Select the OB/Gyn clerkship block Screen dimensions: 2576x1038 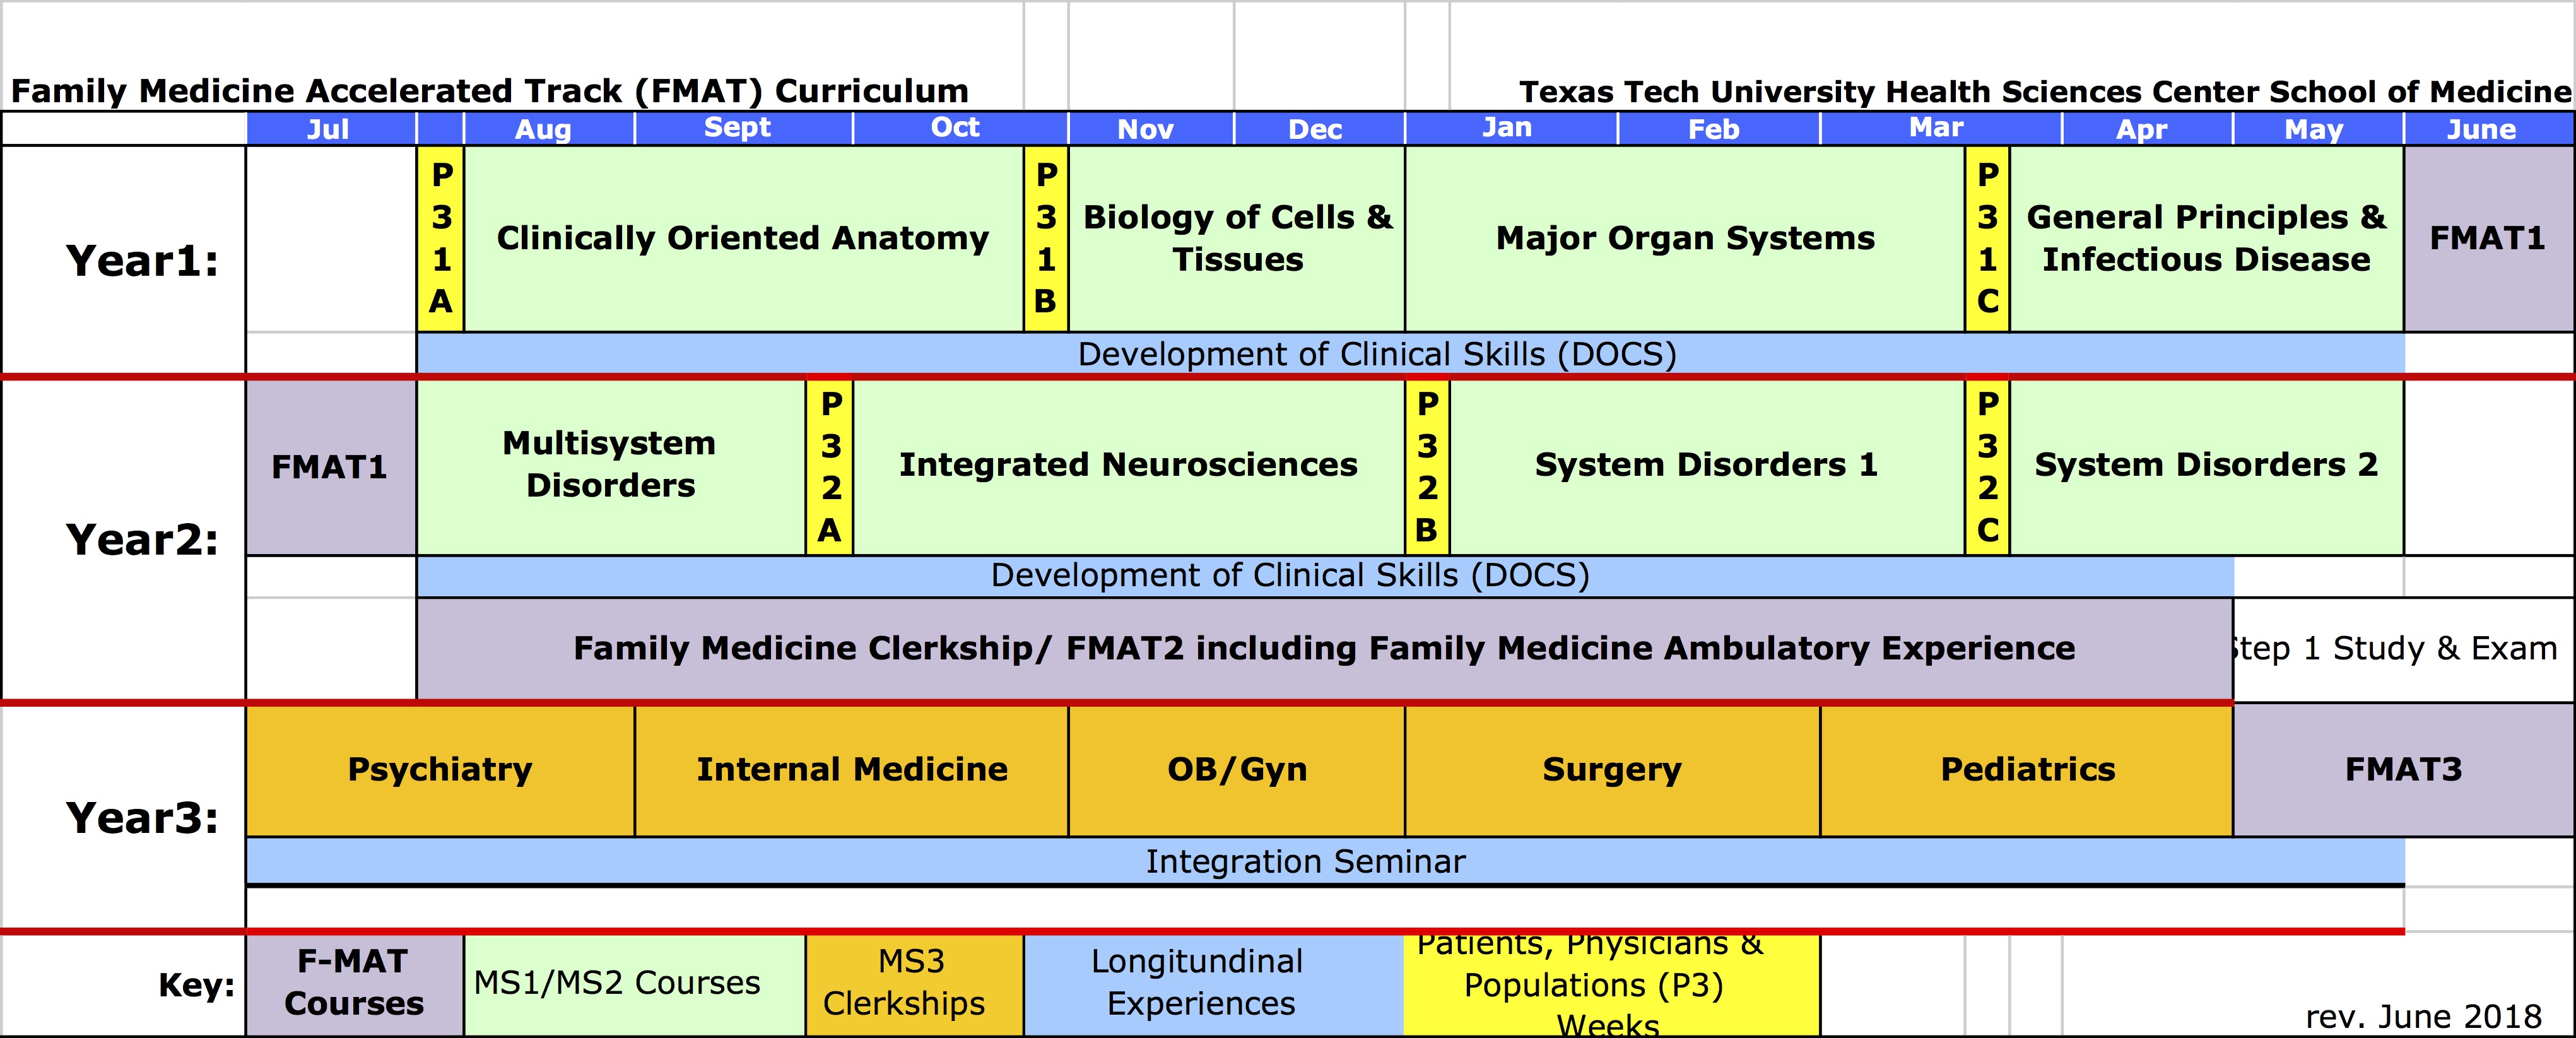pos(1237,770)
